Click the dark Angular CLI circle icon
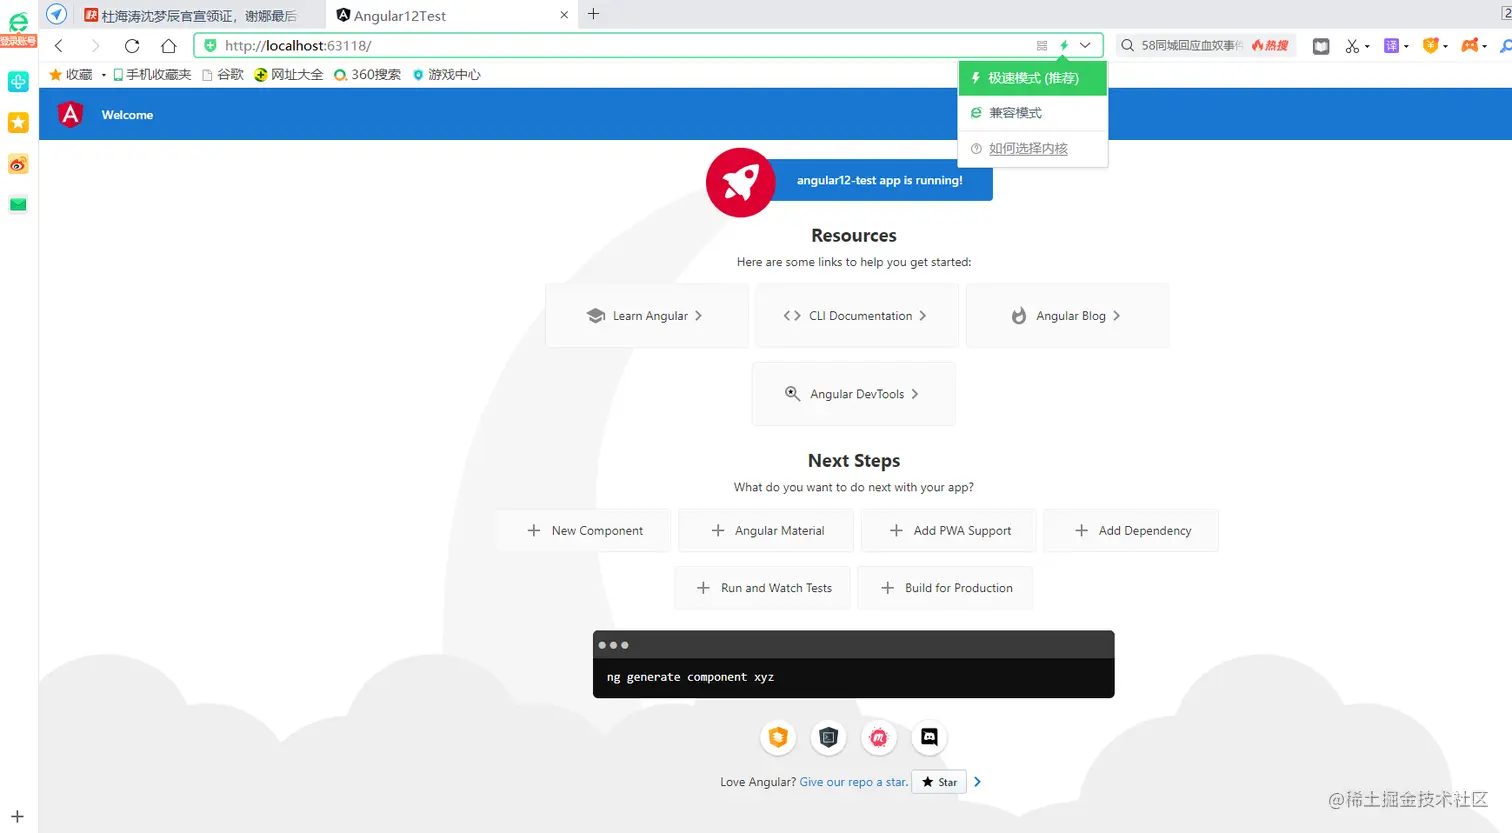The width and height of the screenshot is (1512, 833). 828,738
